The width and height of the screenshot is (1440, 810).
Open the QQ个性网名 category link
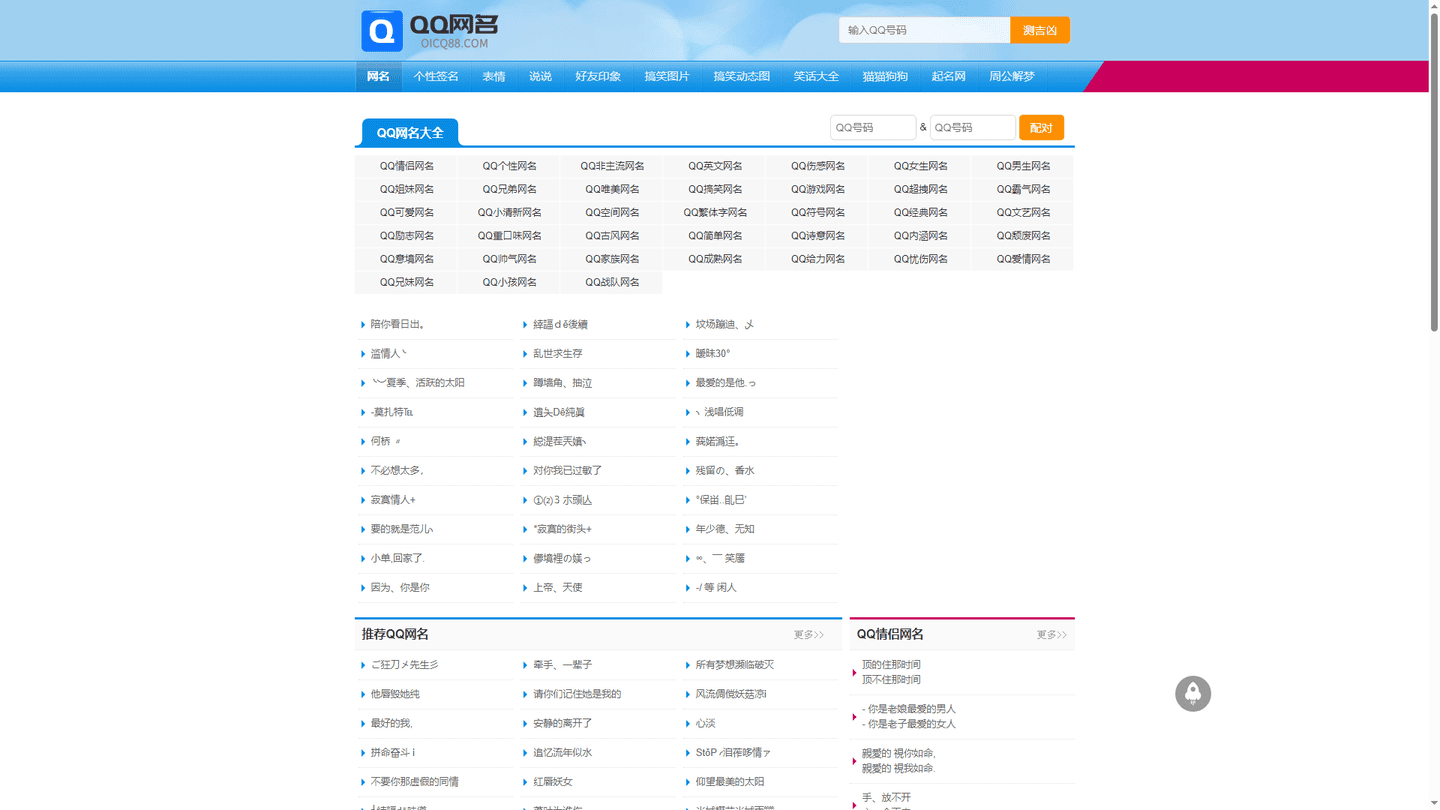click(510, 166)
